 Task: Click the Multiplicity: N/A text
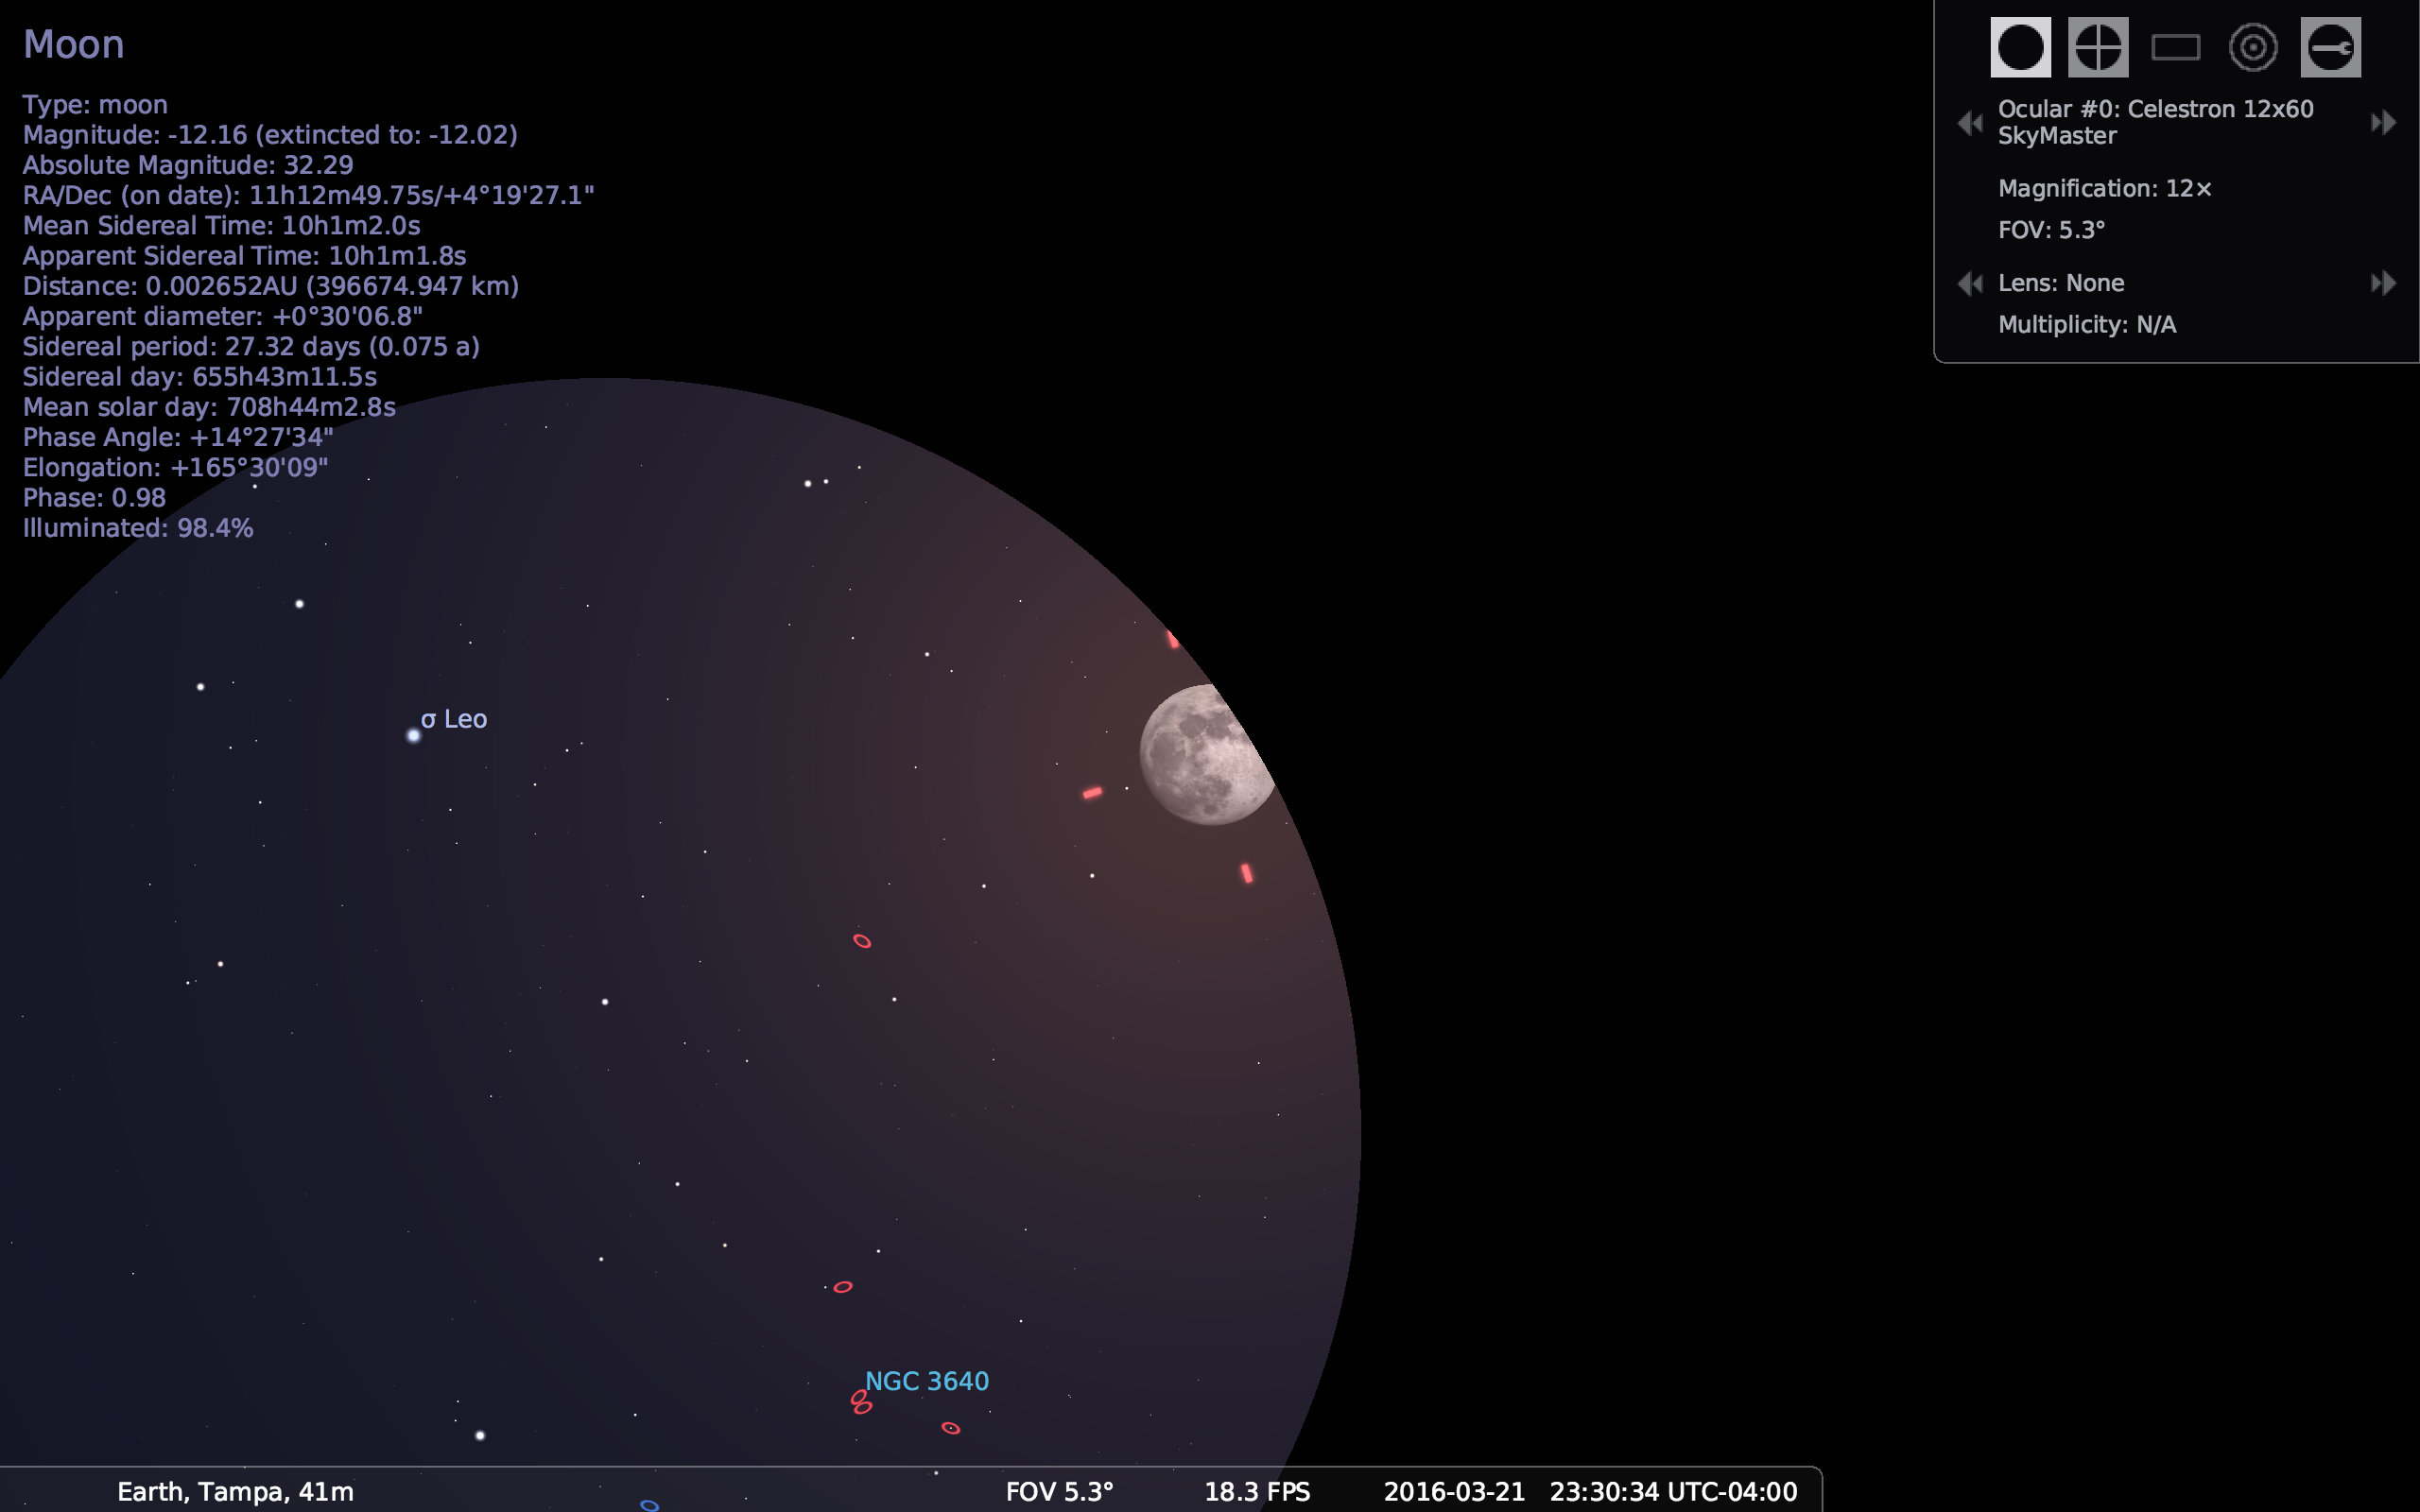pyautogui.click(x=2087, y=325)
